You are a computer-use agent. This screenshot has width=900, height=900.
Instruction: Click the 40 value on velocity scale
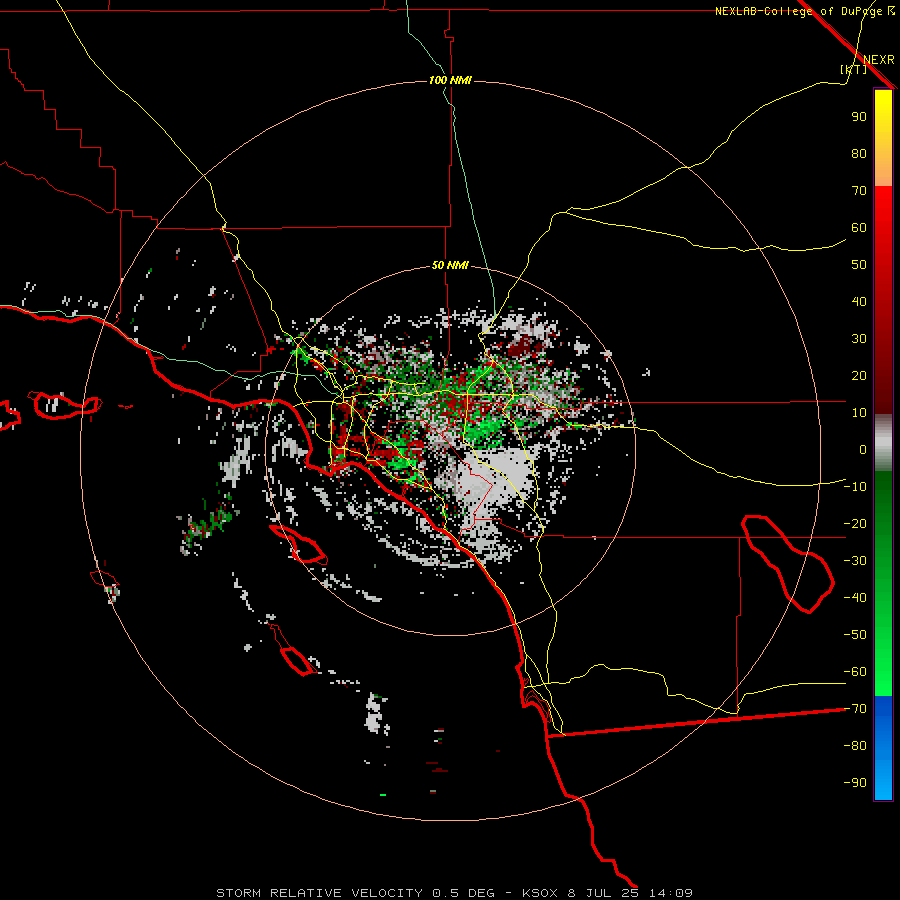[x=859, y=302]
